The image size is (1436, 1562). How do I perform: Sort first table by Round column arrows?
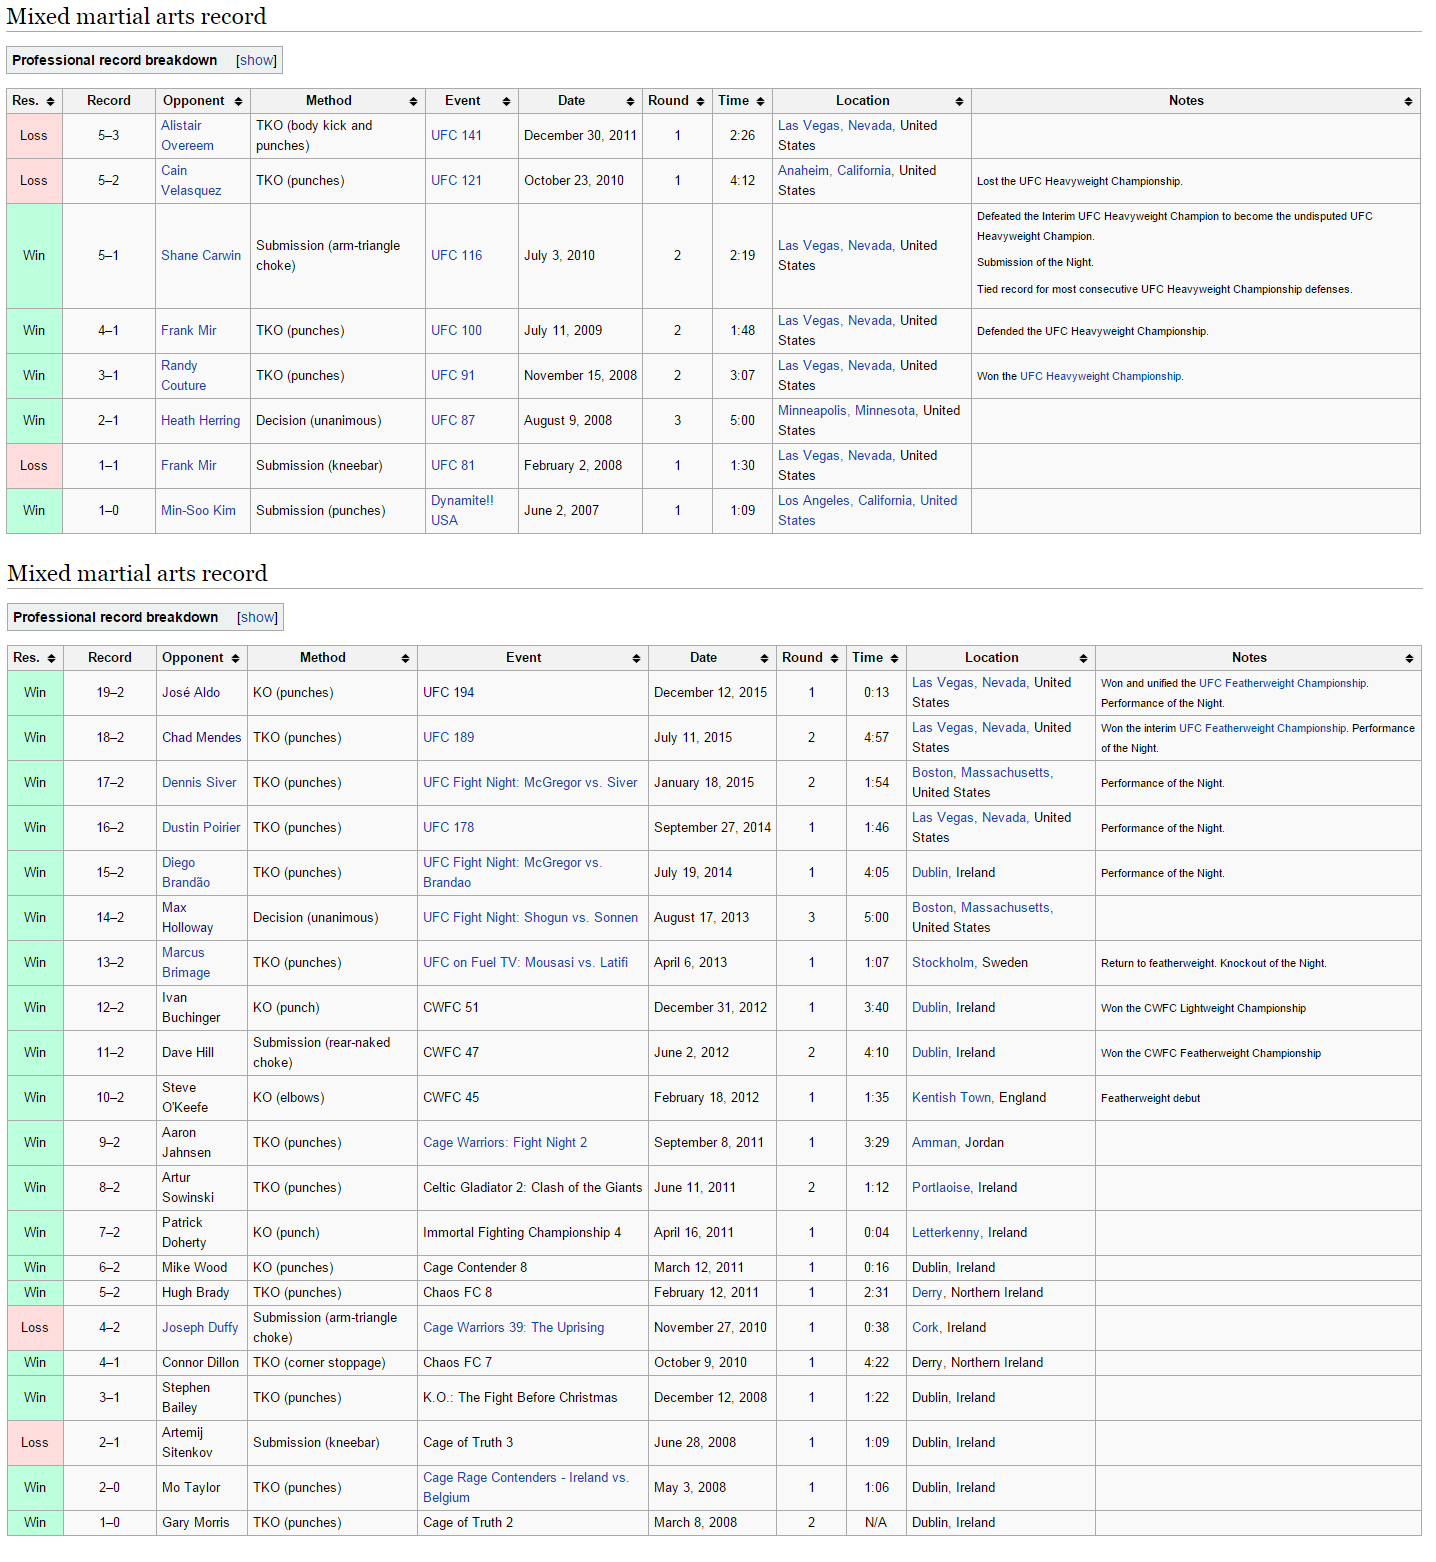click(700, 102)
